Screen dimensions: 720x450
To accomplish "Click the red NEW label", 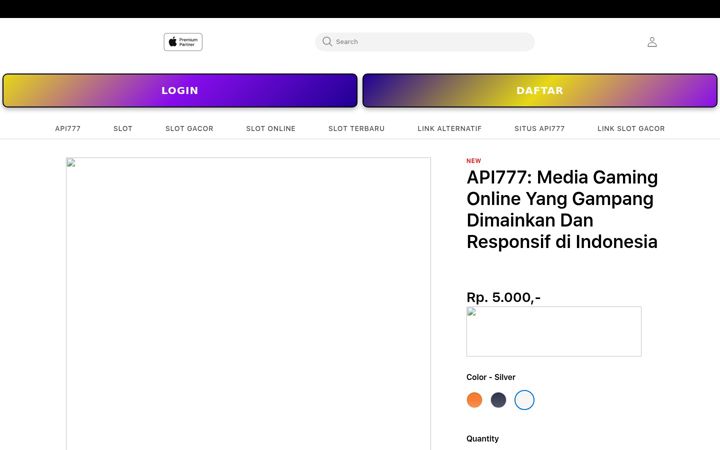I will 473,161.
